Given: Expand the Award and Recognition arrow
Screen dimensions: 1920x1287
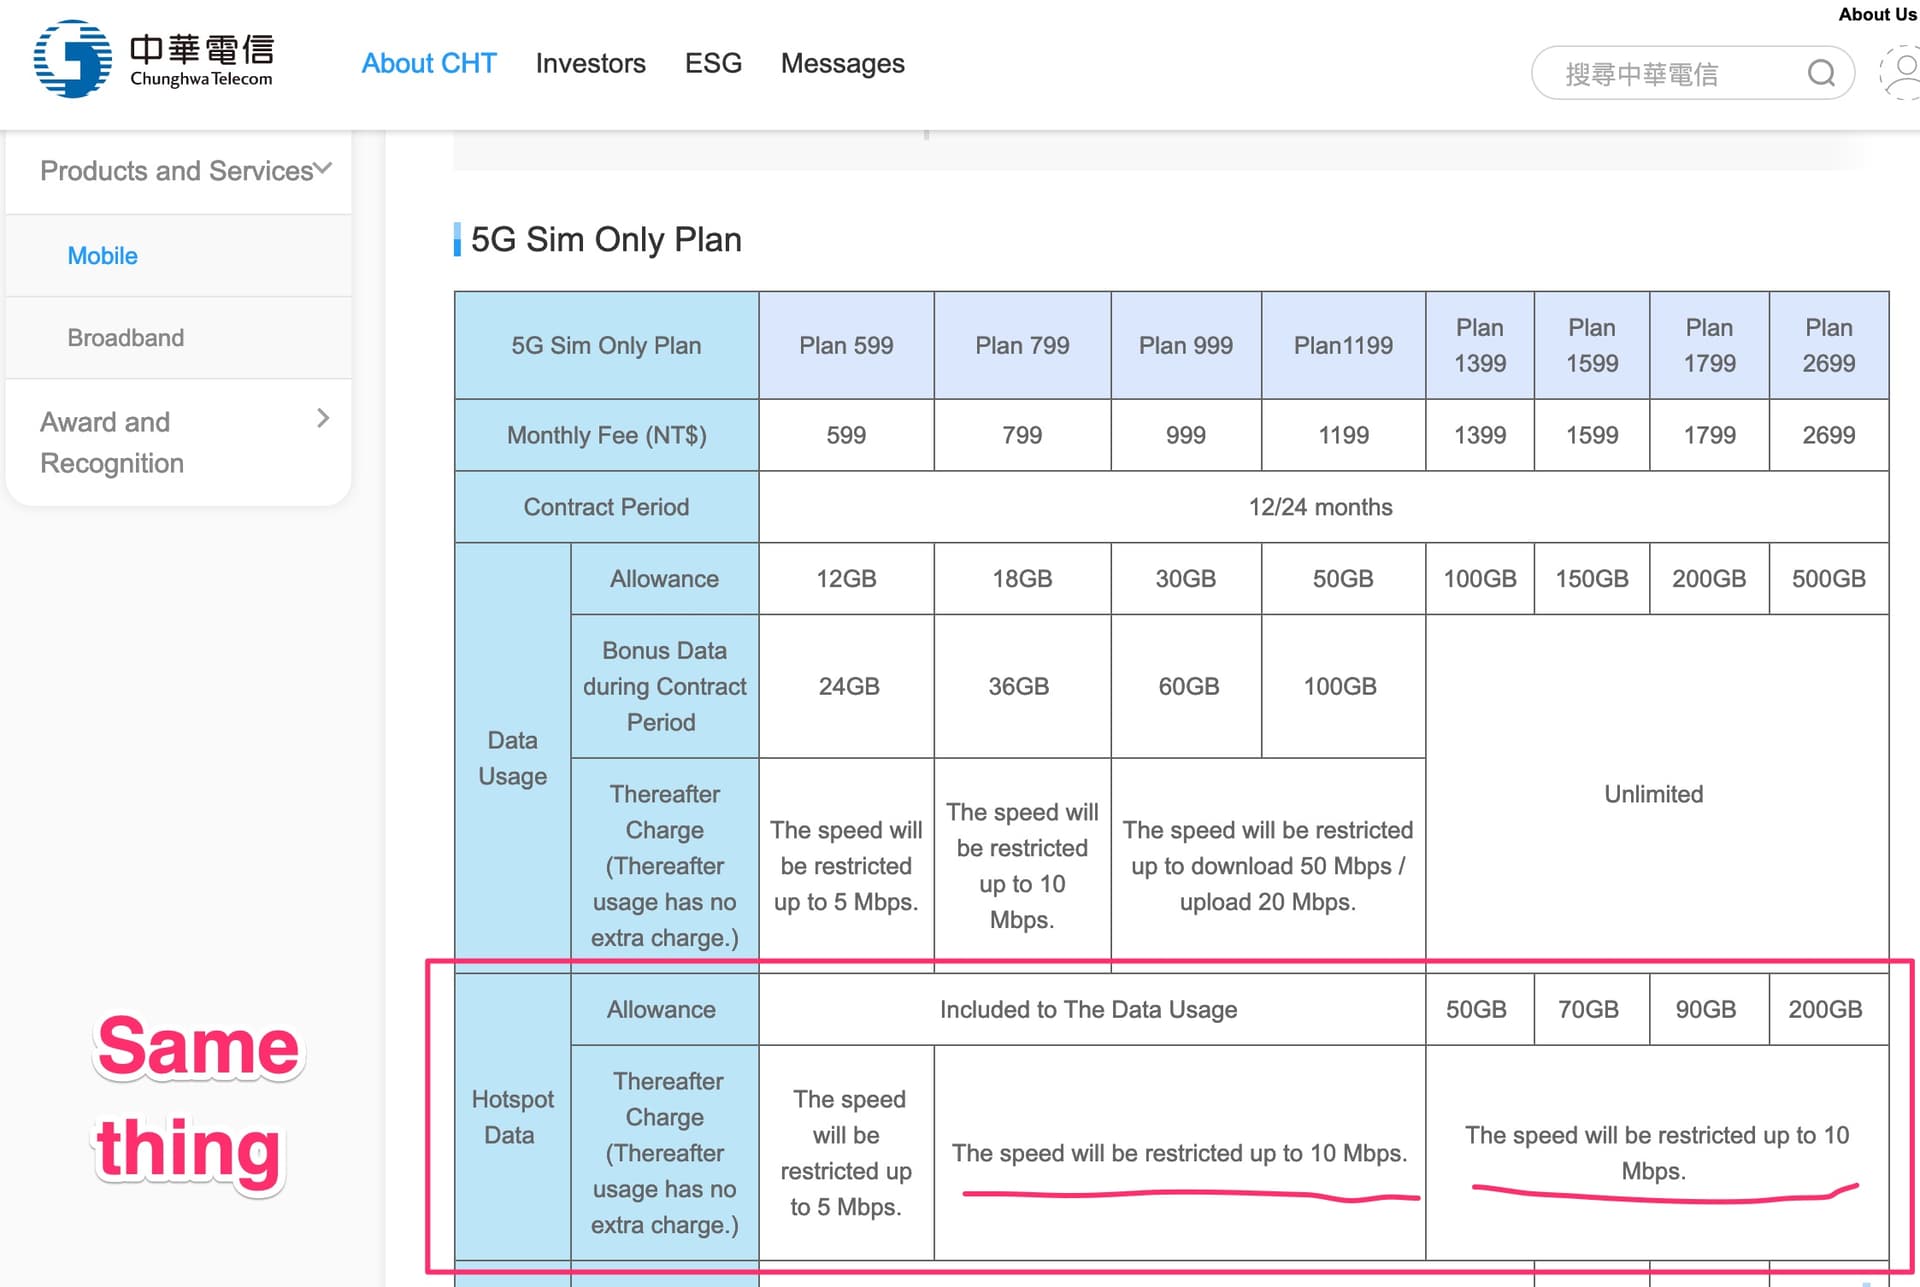Looking at the screenshot, I should [322, 419].
